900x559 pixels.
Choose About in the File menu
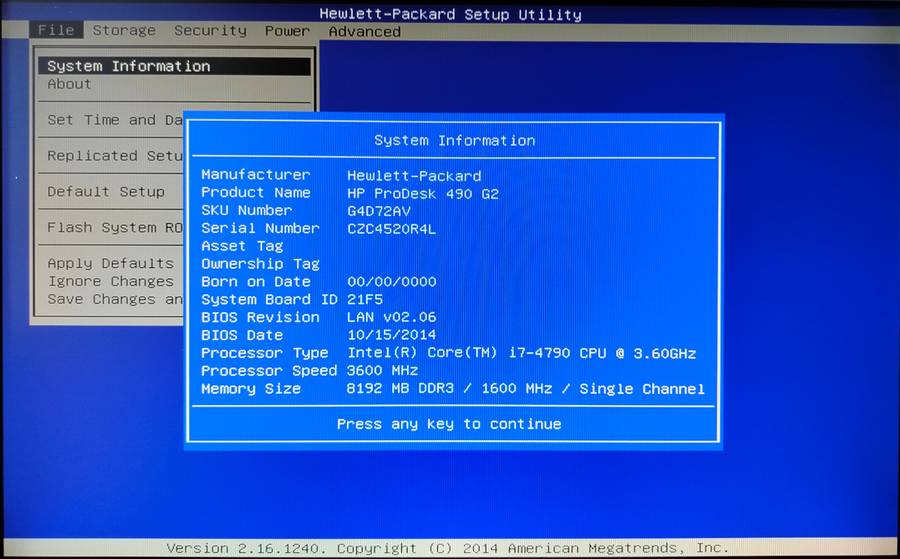click(x=69, y=84)
